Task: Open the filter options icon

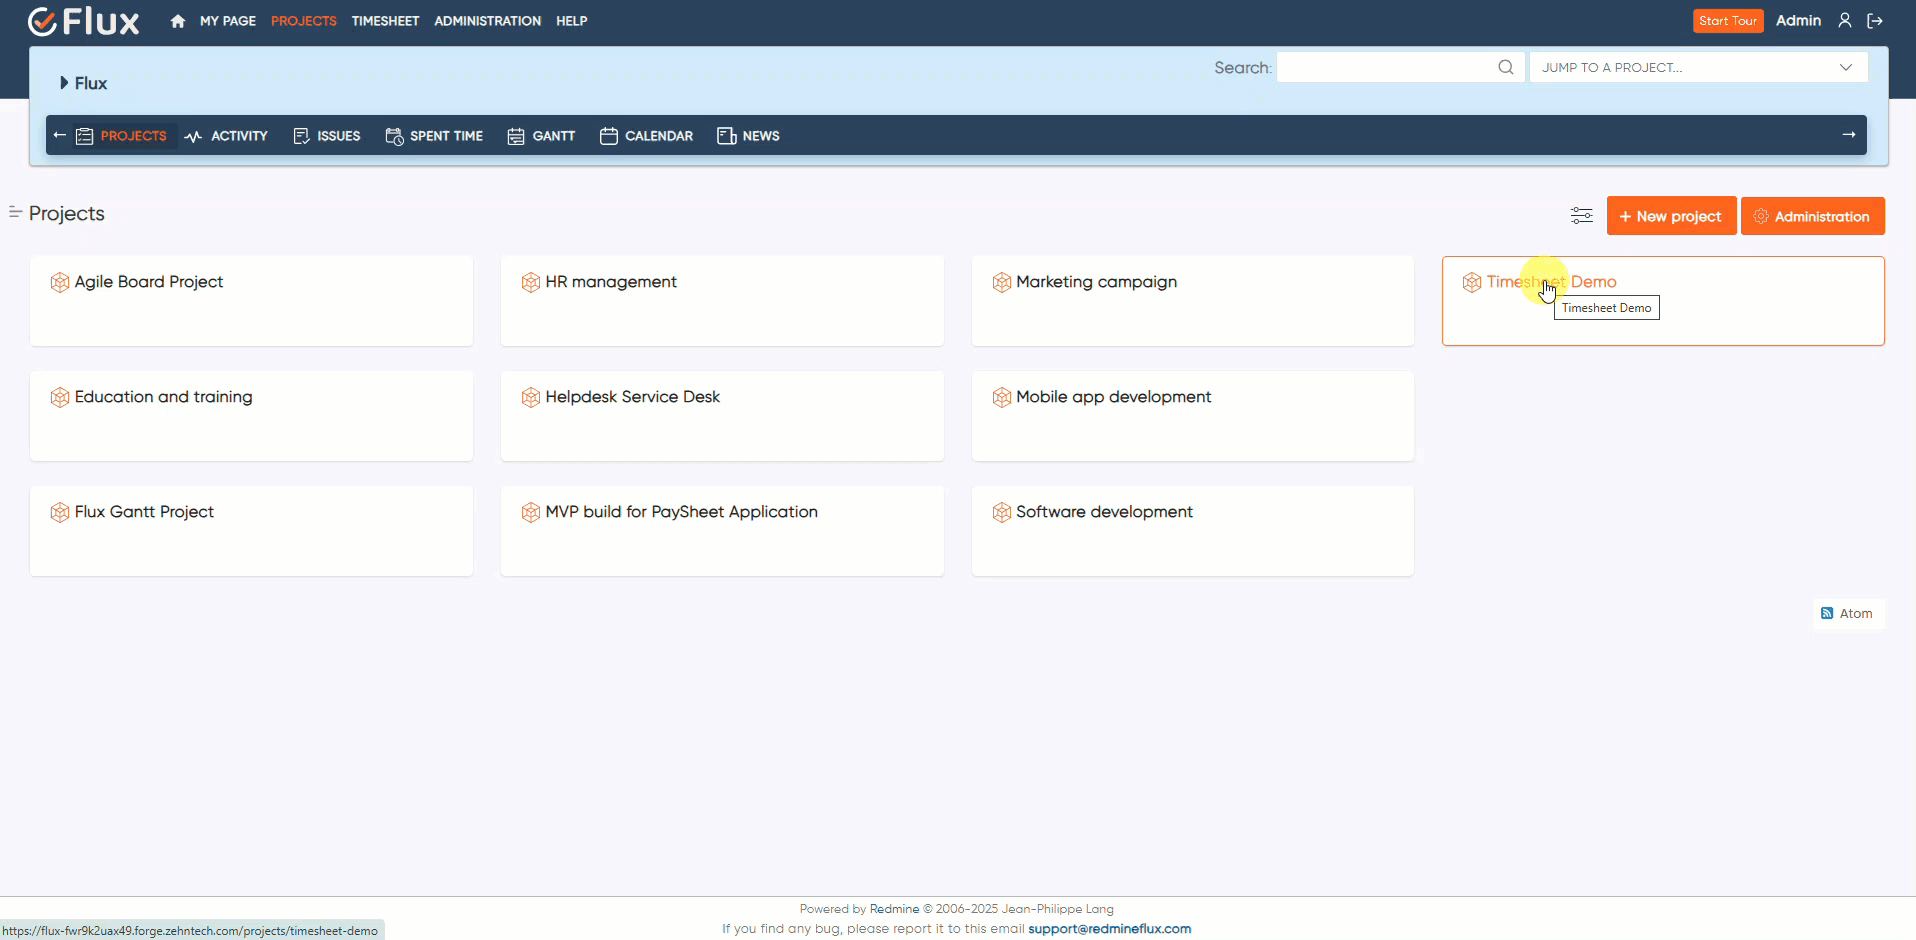Action: tap(1581, 215)
